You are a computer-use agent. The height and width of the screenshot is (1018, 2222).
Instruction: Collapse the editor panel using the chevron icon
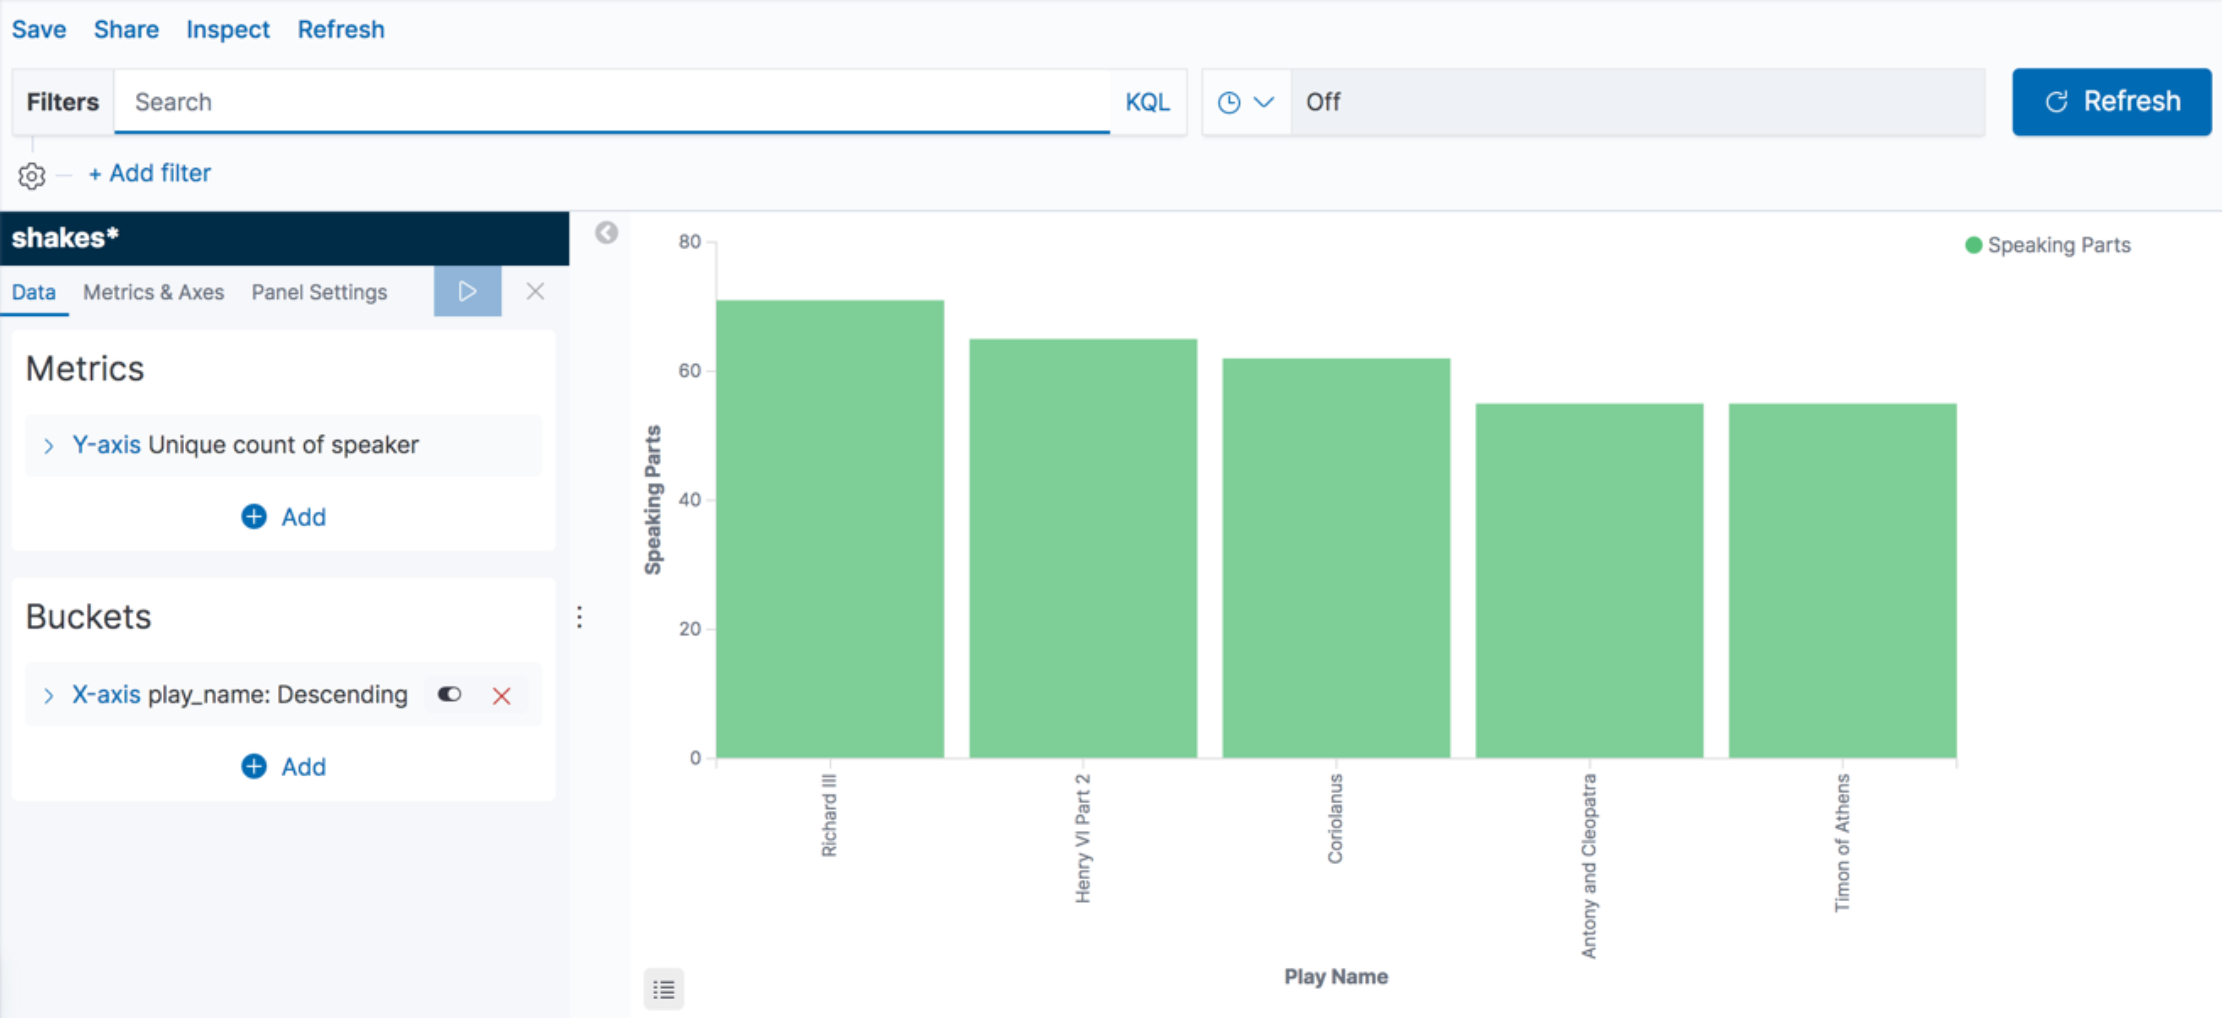click(605, 232)
